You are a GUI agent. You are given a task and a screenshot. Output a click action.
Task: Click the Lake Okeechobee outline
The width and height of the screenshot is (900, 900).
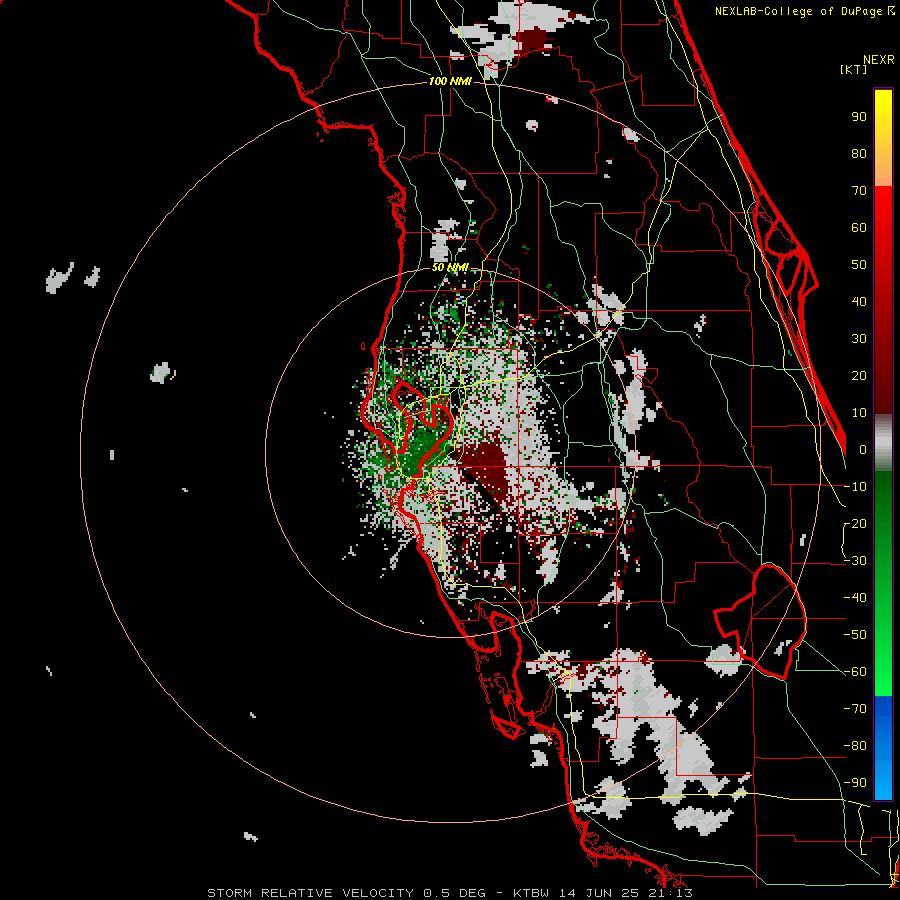[762, 621]
